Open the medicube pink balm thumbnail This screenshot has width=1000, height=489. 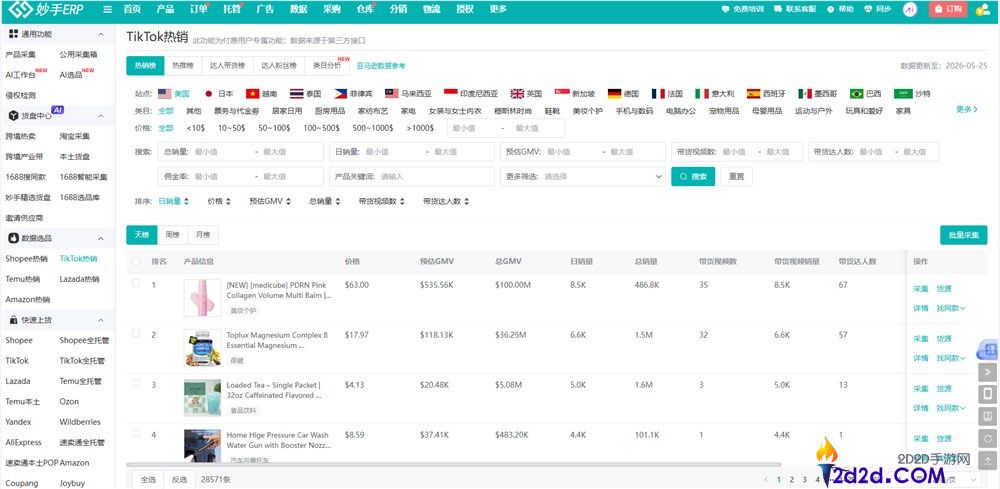click(202, 298)
